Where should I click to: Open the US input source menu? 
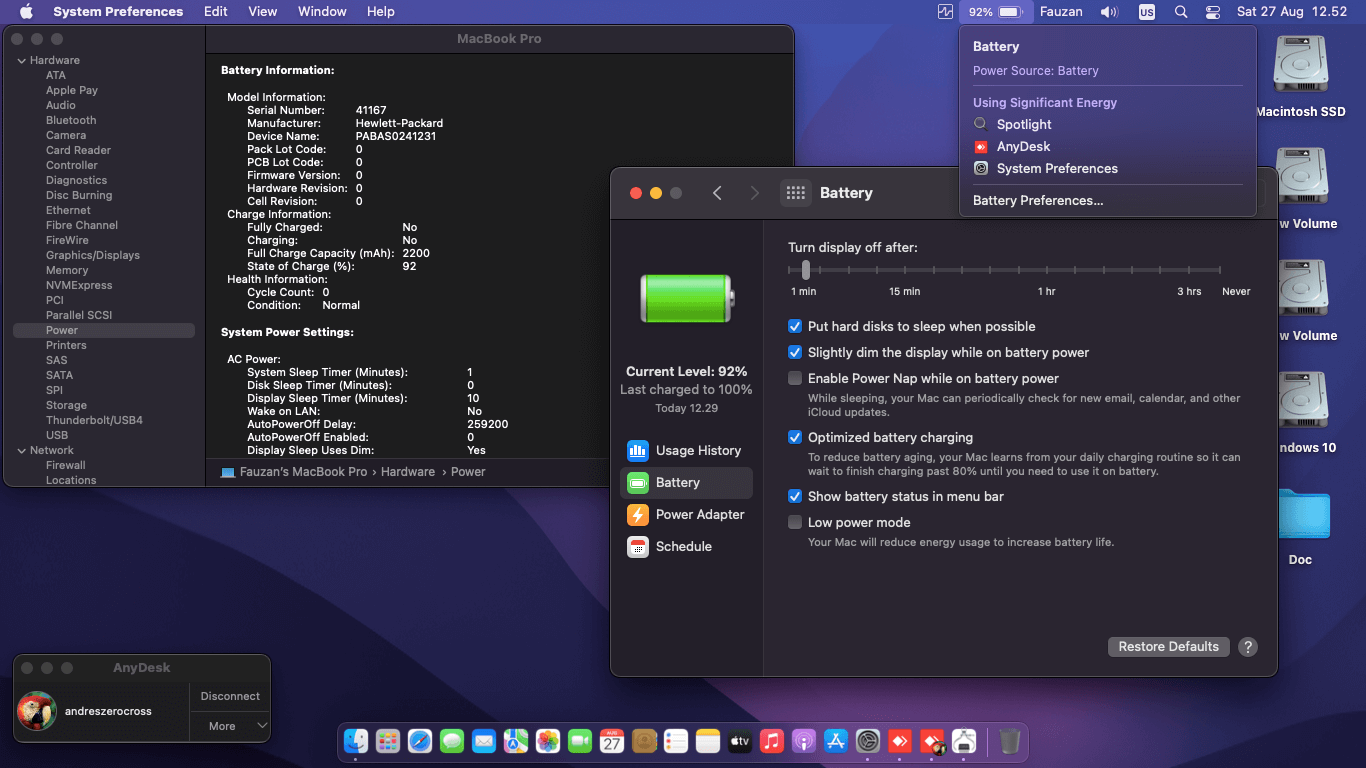pyautogui.click(x=1147, y=12)
